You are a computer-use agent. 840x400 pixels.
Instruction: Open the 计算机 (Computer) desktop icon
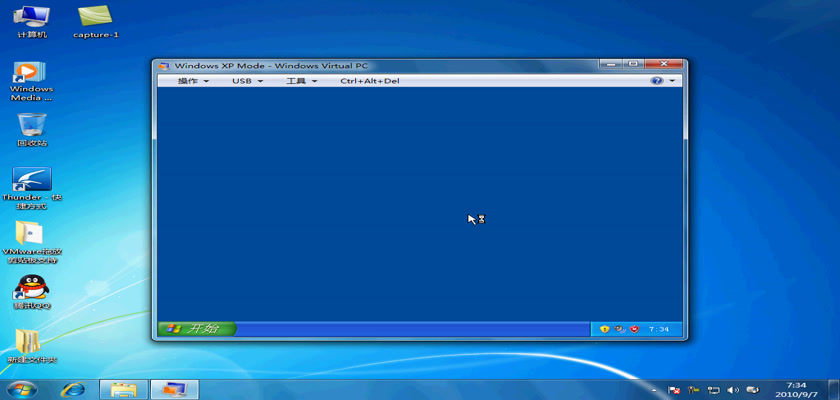(32, 18)
